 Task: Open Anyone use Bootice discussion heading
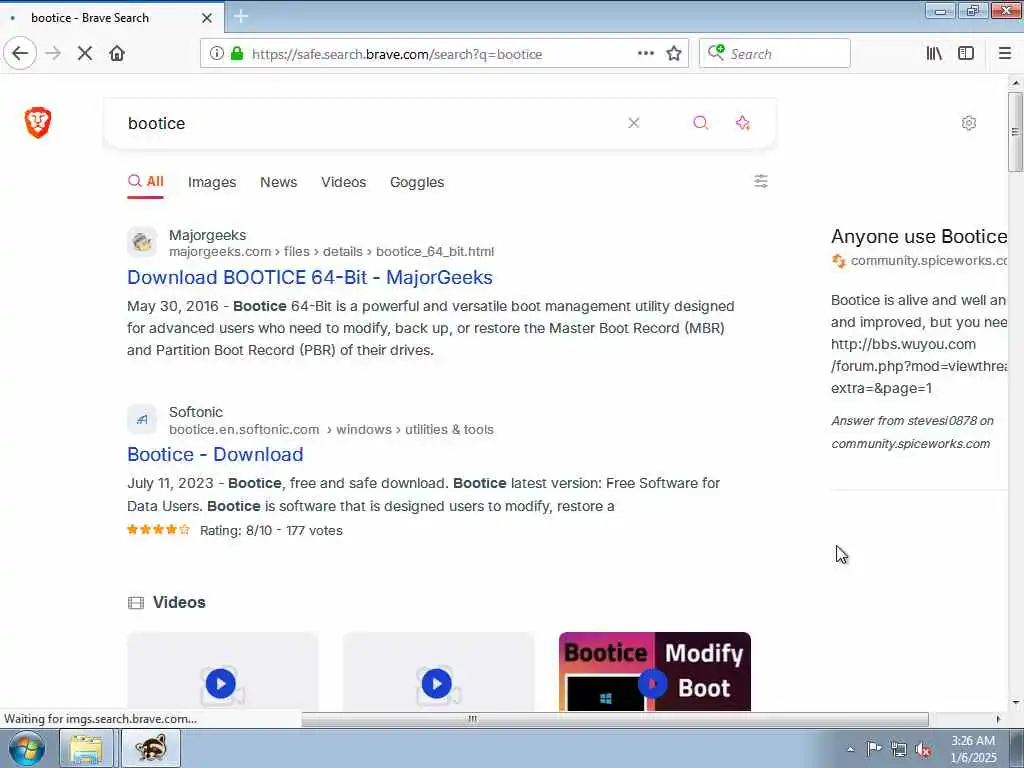[x=919, y=236]
